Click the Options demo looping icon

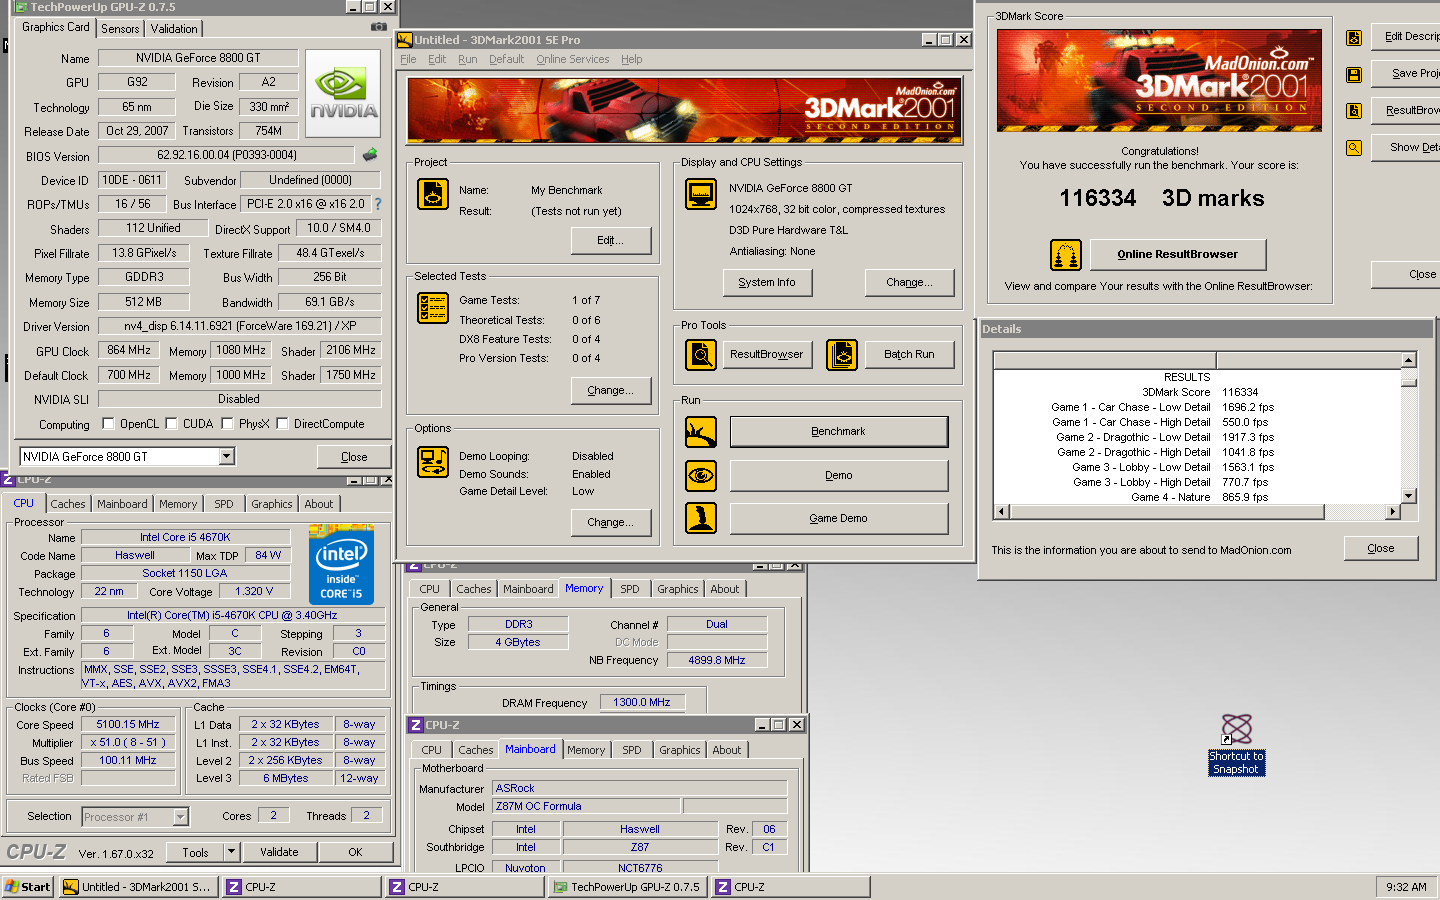433,462
